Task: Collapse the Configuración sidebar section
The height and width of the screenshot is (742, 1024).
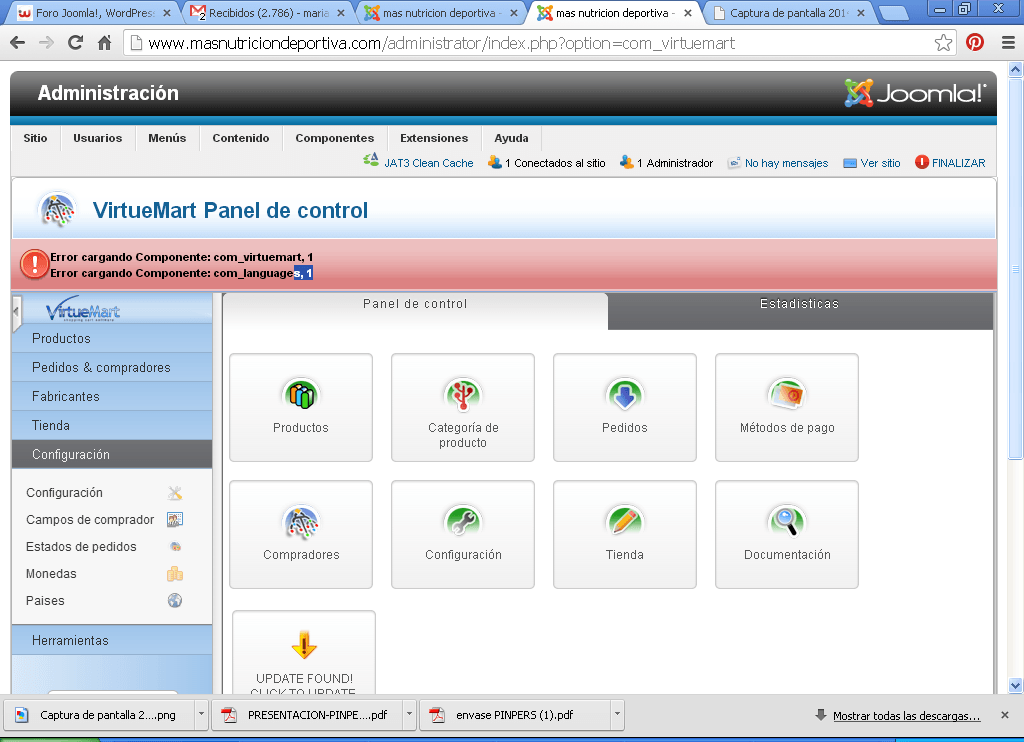Action: 112,454
